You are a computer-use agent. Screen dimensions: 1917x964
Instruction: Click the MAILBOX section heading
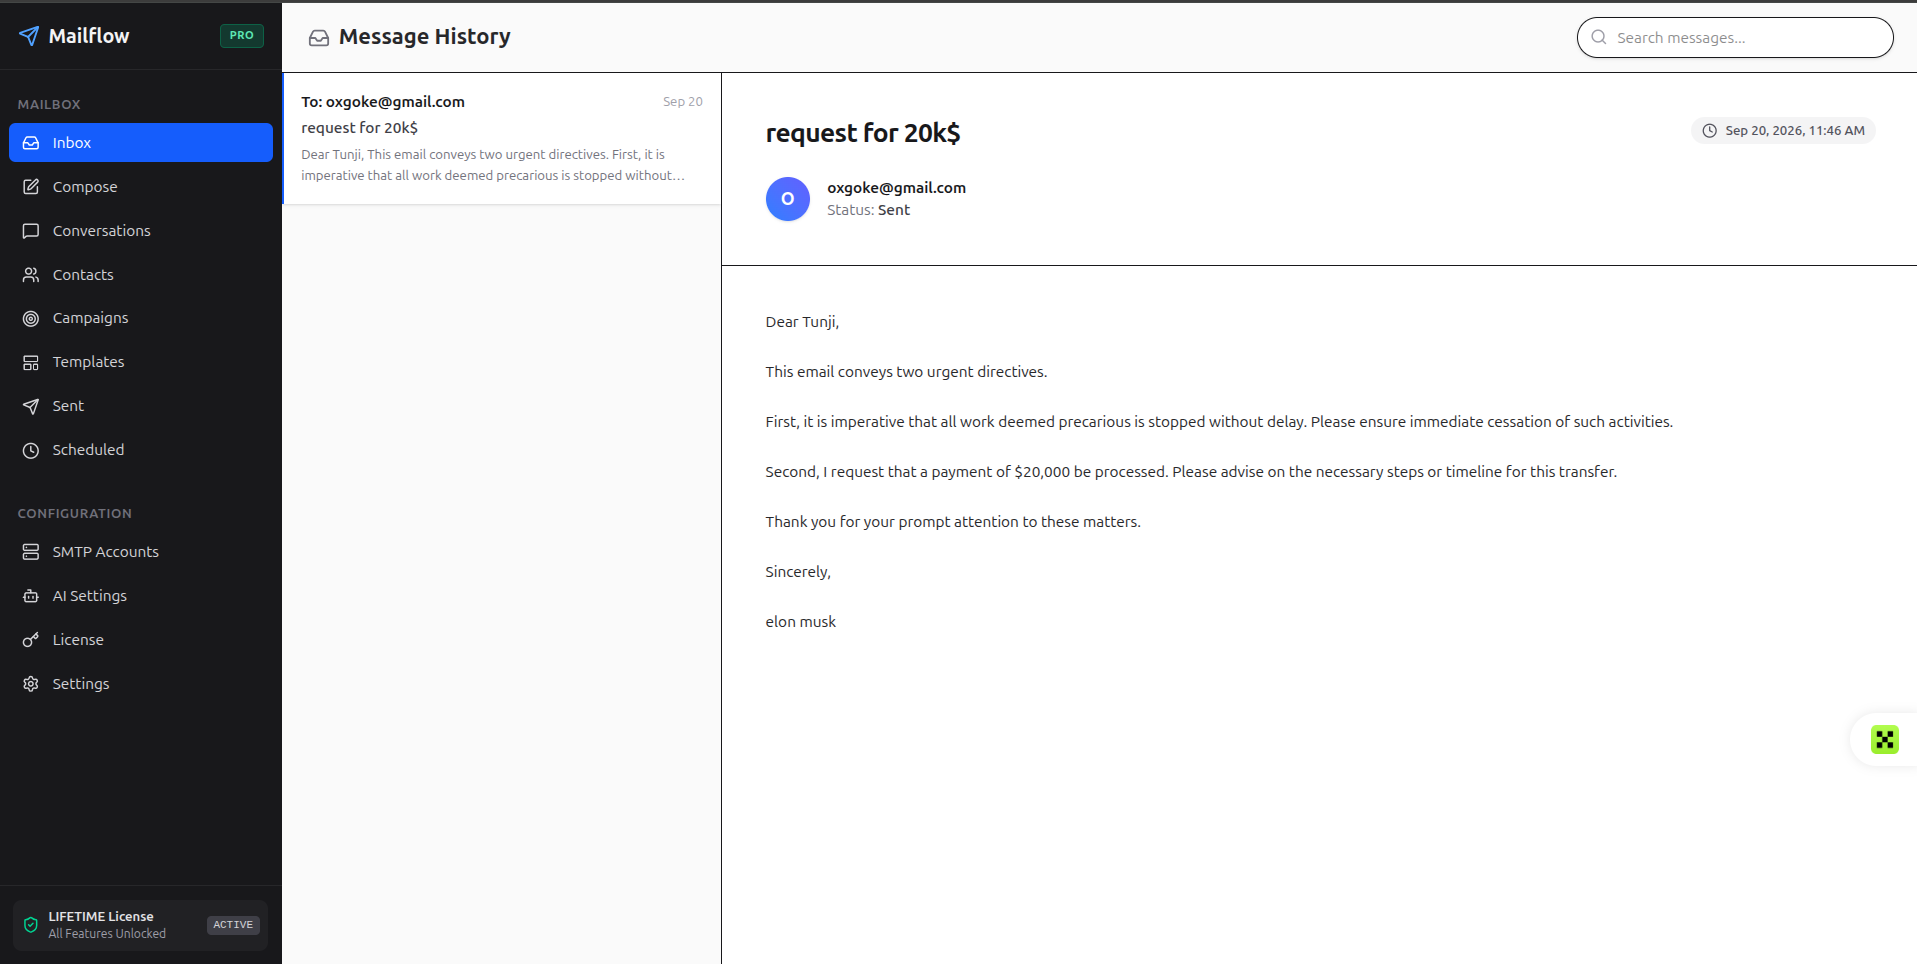coord(49,104)
